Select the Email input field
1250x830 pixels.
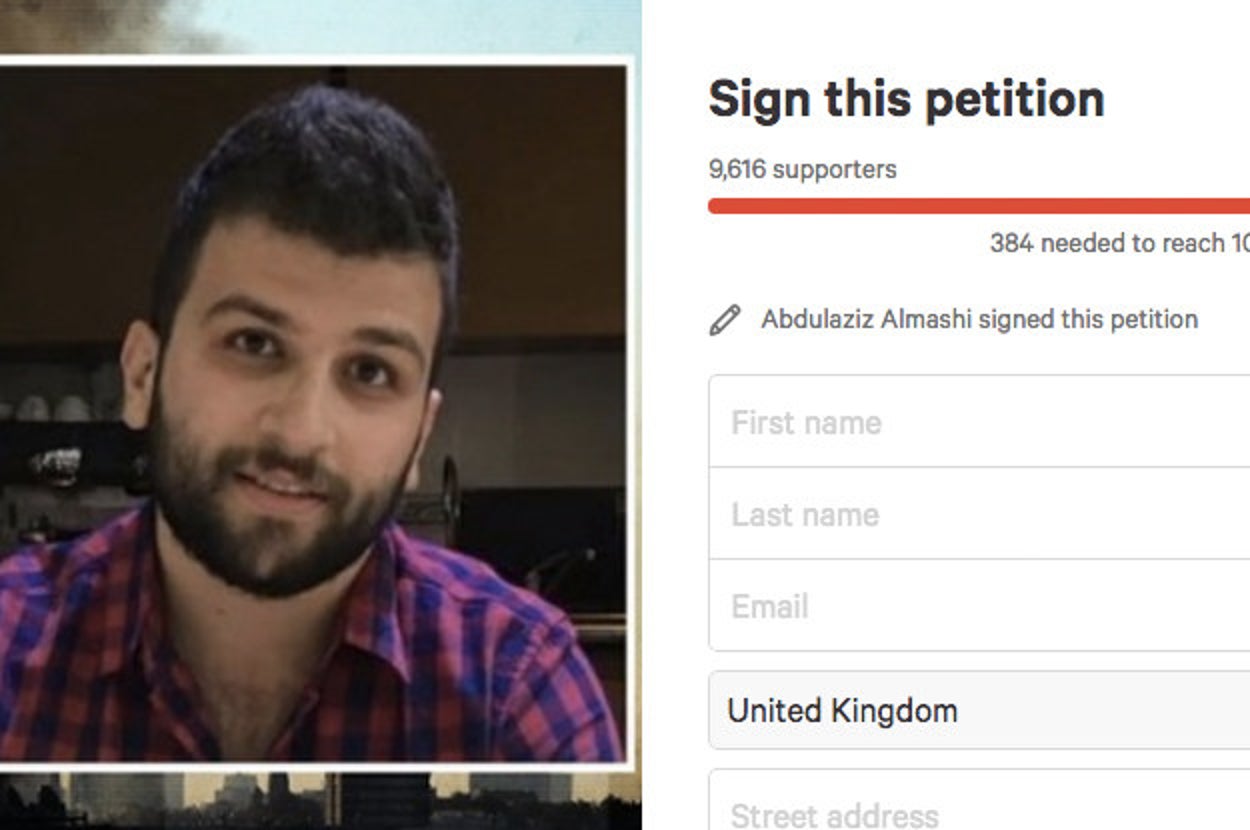(x=979, y=605)
